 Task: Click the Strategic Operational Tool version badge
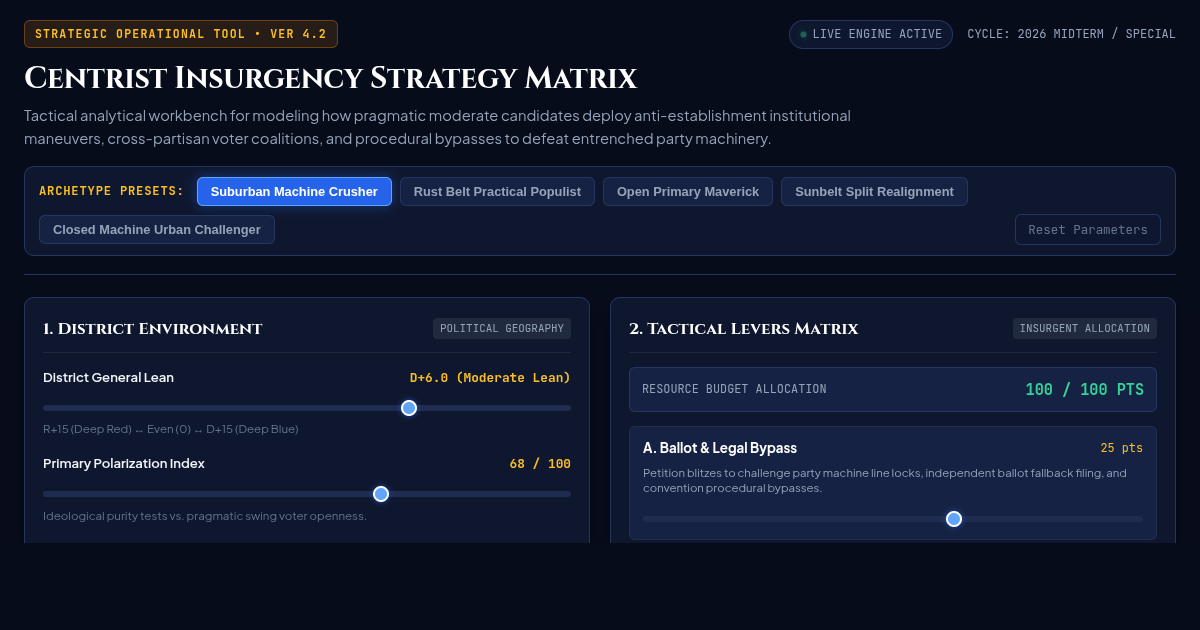point(181,34)
